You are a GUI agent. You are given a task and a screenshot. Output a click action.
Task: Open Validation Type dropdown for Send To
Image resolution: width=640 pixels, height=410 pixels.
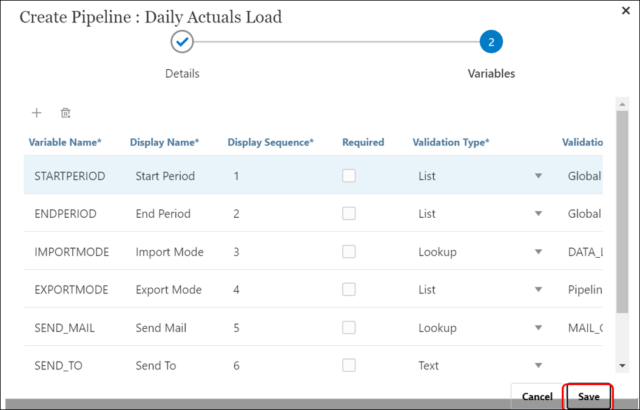click(x=538, y=366)
